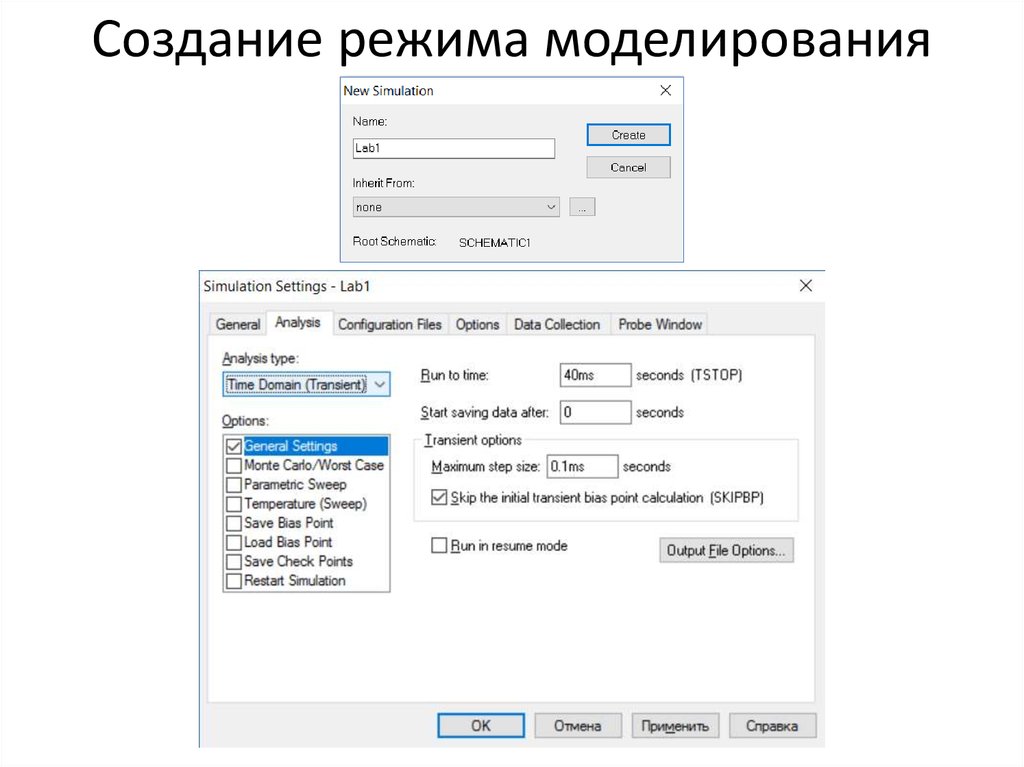Switch to the Probe Window tab
Image resolution: width=1024 pixels, height=767 pixels.
tap(659, 324)
